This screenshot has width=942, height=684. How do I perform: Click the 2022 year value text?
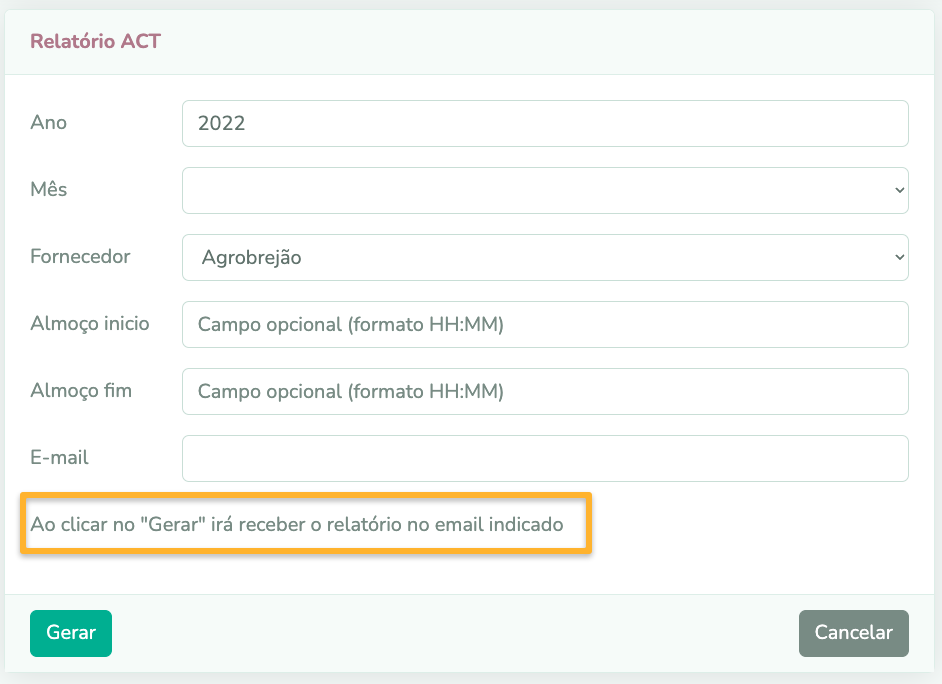(x=222, y=123)
